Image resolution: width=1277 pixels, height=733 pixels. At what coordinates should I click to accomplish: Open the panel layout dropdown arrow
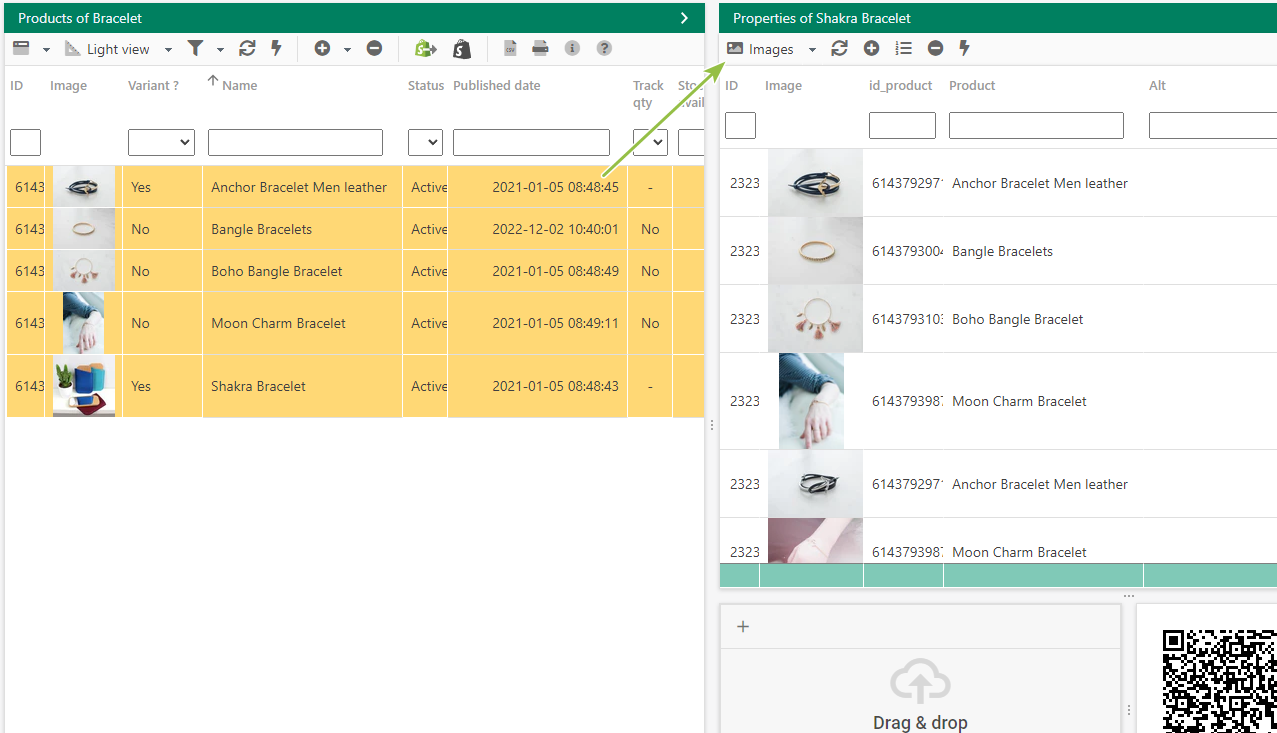pos(46,49)
